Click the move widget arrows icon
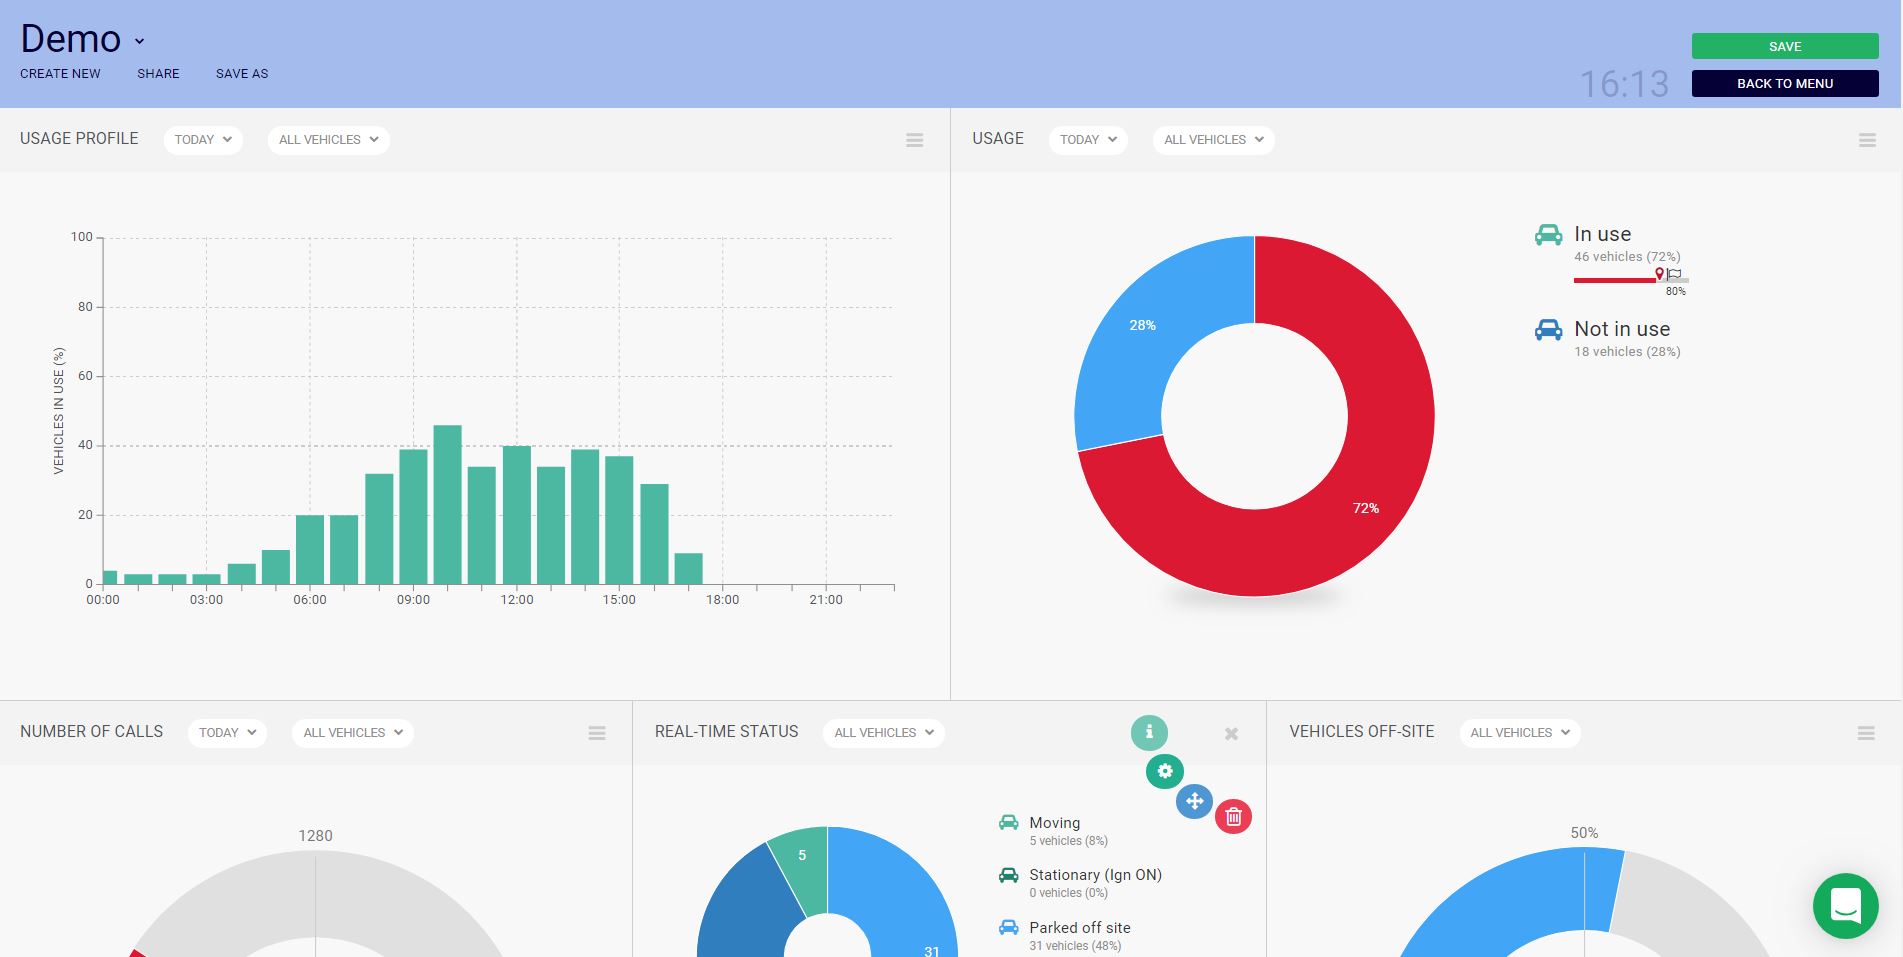 1194,801
